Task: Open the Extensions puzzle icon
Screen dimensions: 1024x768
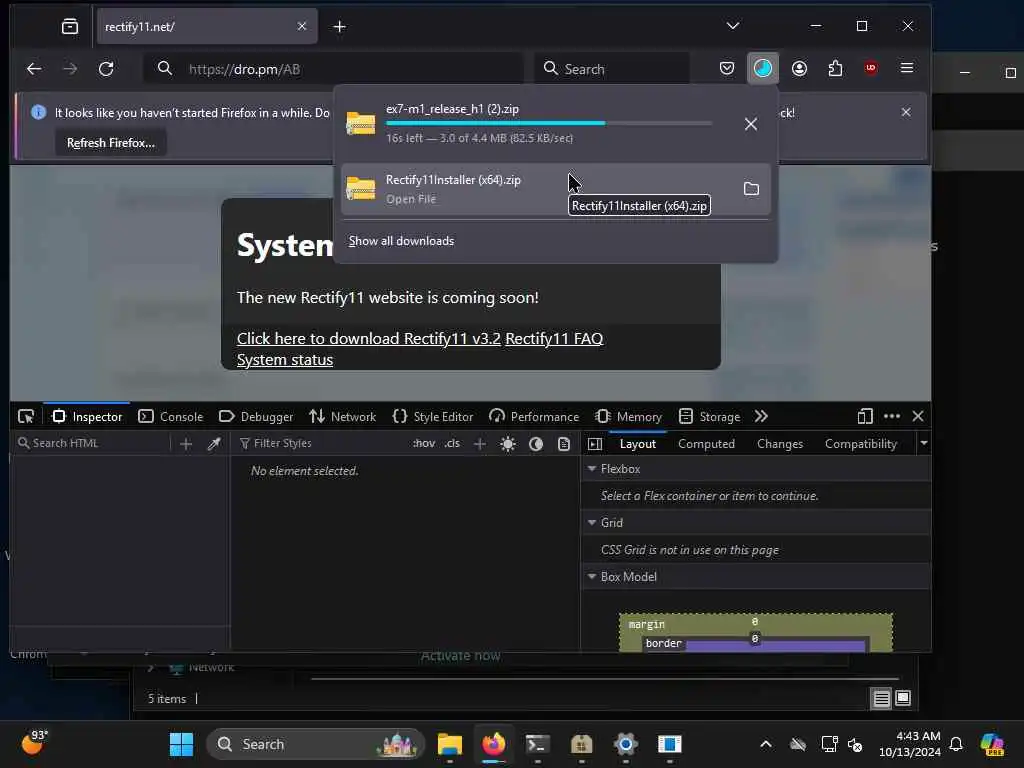Action: [x=835, y=68]
